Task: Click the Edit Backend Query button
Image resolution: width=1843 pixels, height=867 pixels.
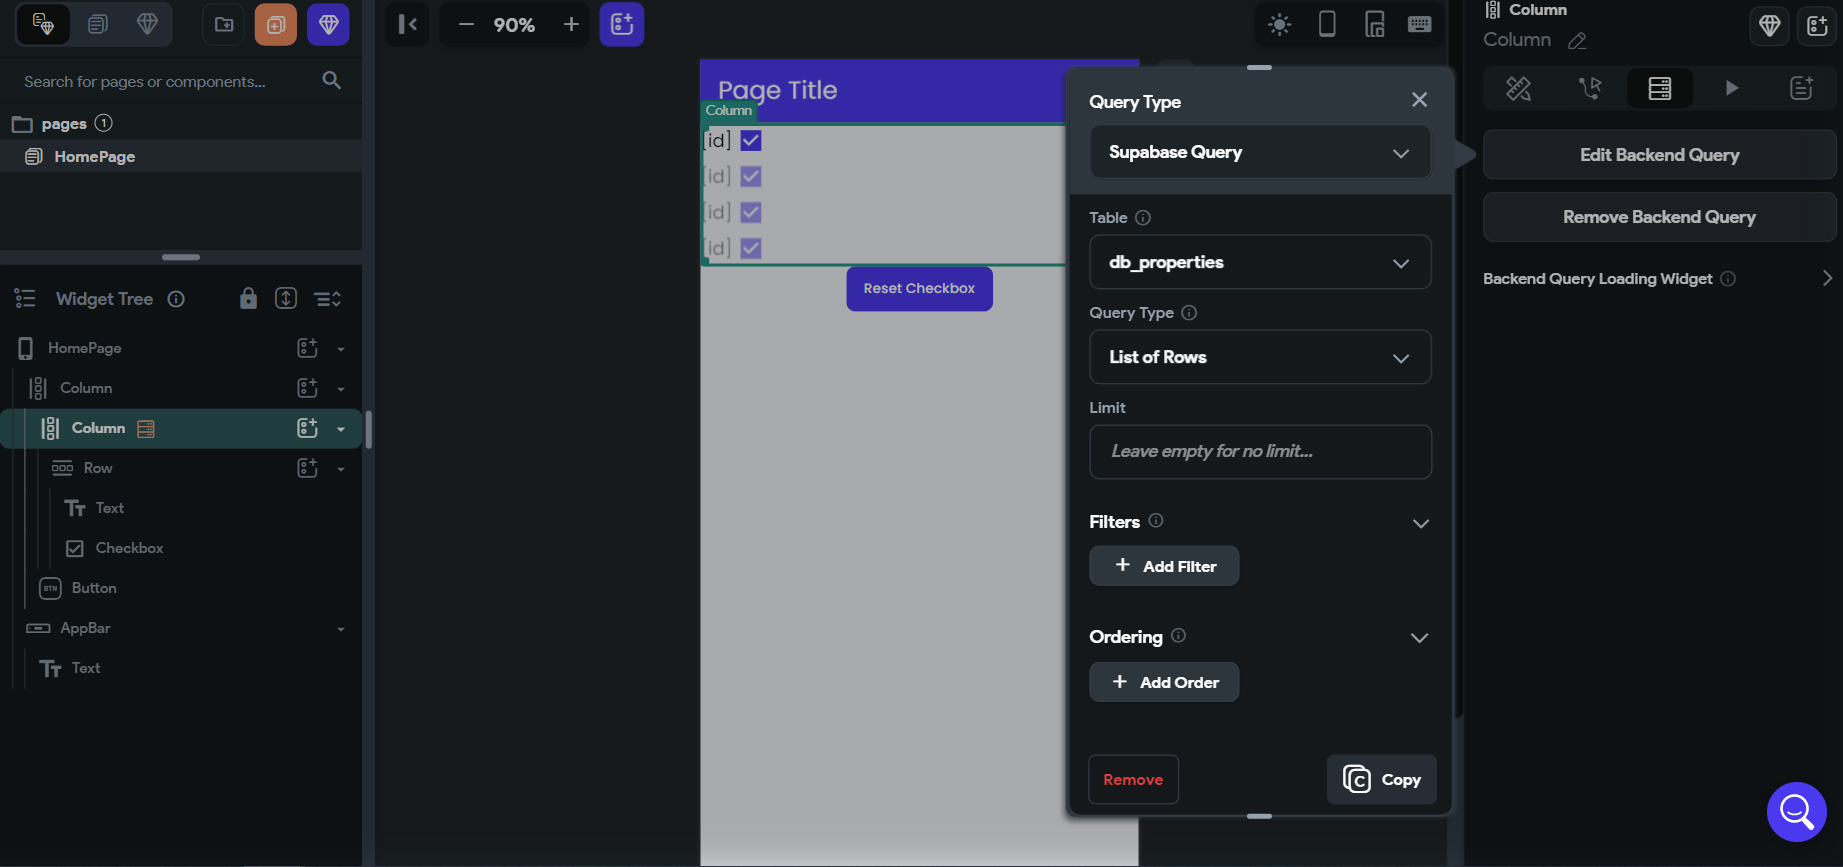Action: (1660, 155)
